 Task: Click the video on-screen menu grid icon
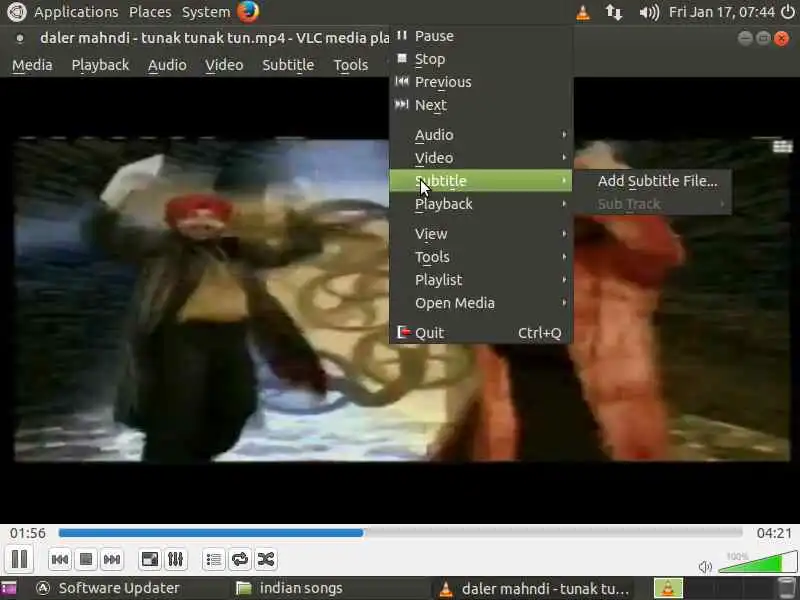782,146
